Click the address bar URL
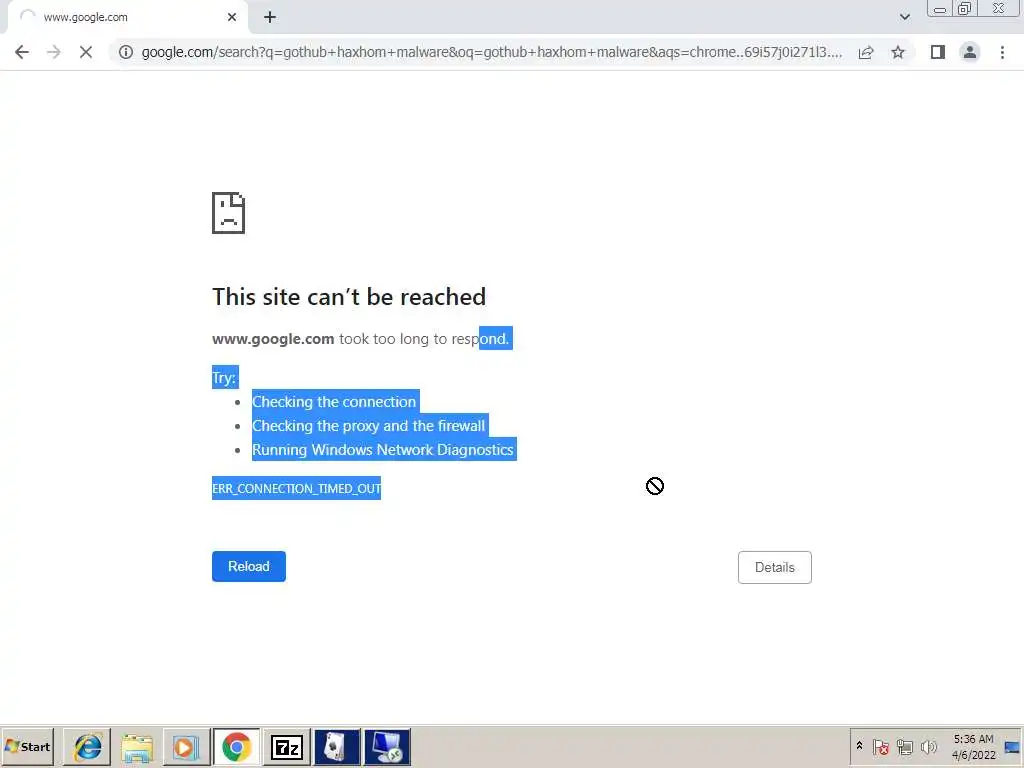Viewport: 1024px width, 768px height. (491, 52)
